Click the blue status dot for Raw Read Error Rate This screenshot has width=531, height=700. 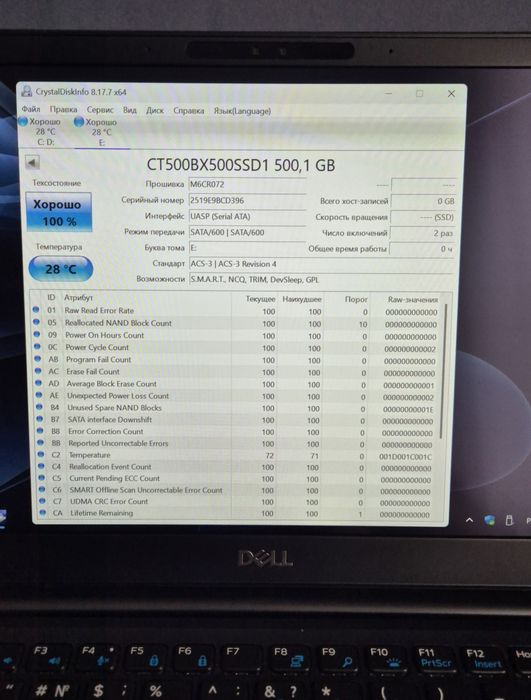36,309
